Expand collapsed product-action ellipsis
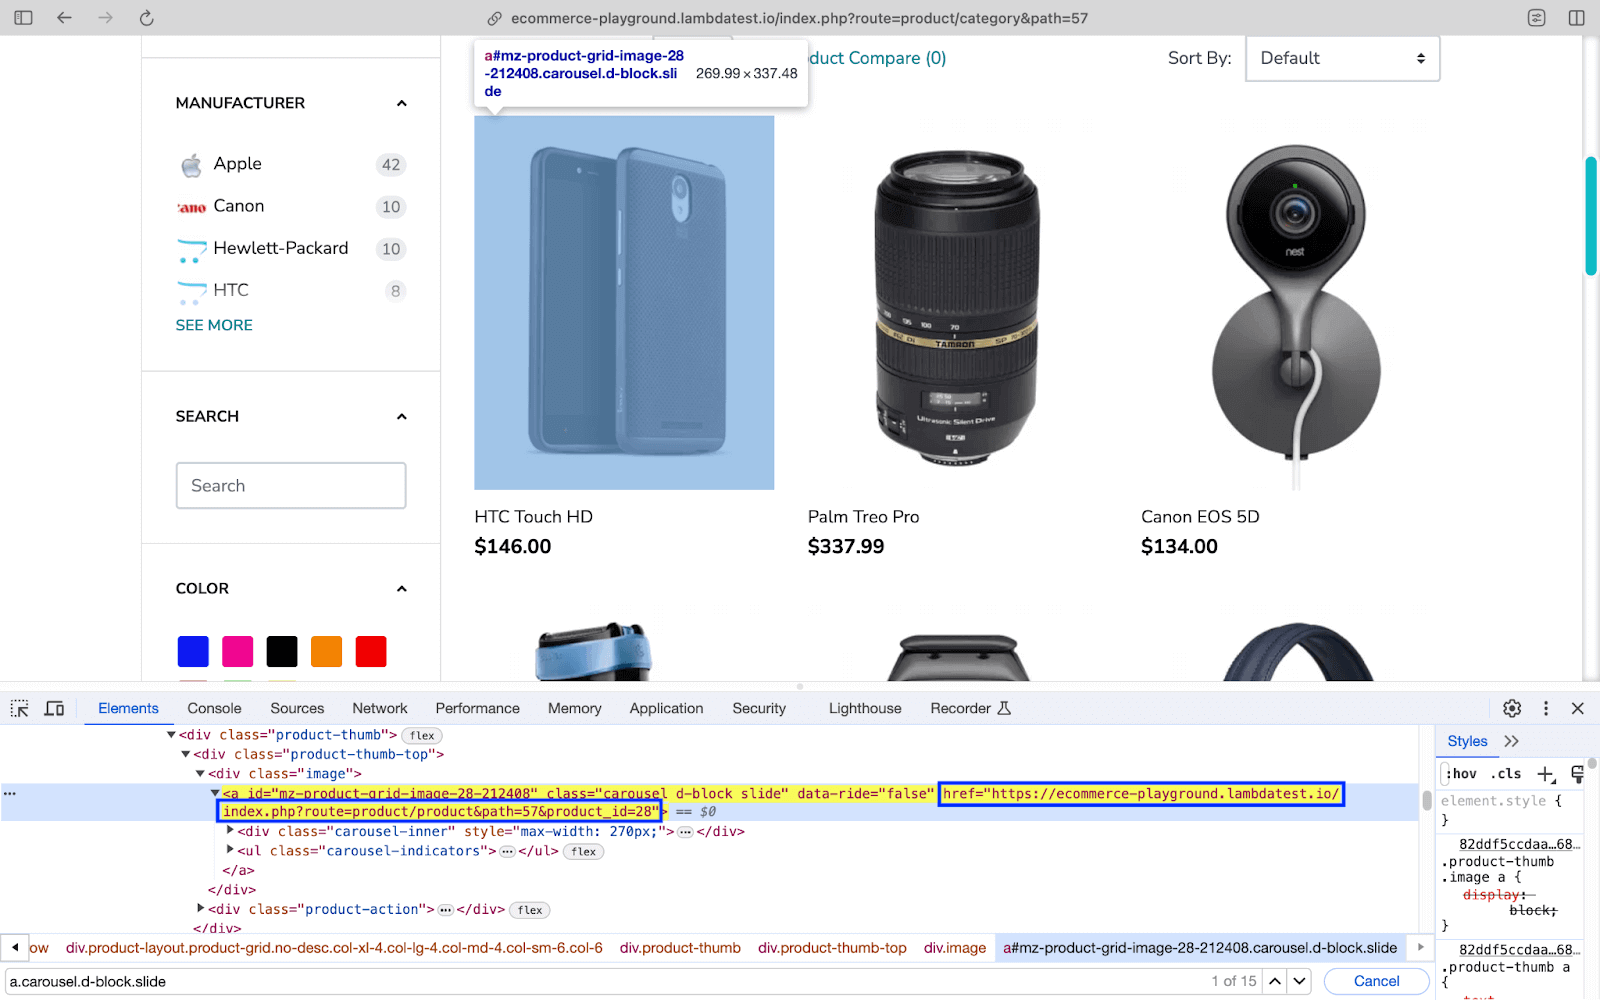 [x=446, y=910]
